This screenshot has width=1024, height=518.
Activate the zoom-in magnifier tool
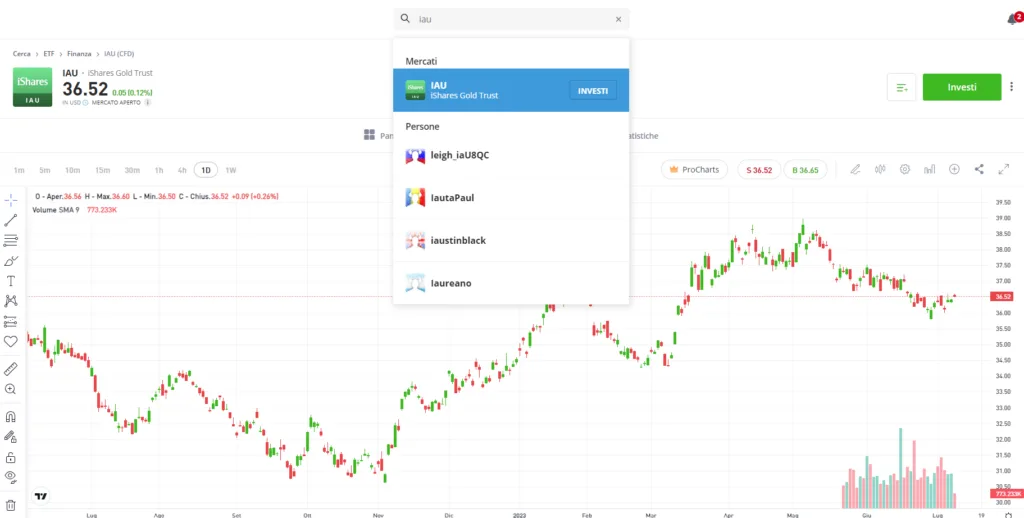[x=10, y=389]
